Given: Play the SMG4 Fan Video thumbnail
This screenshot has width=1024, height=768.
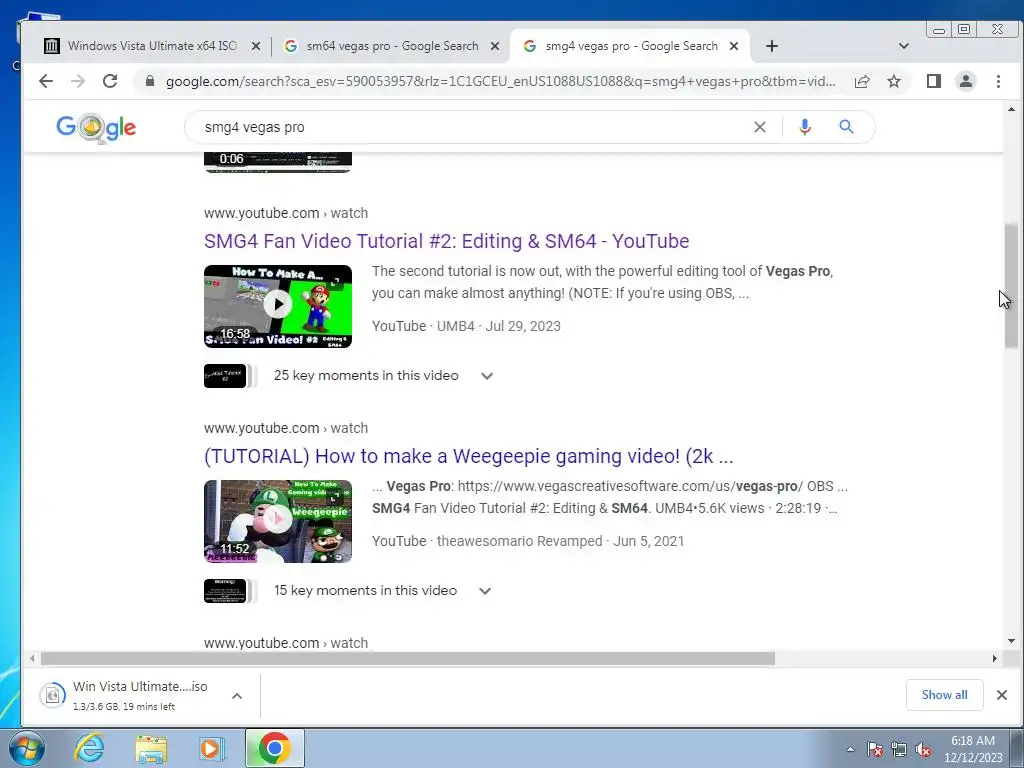Looking at the screenshot, I should click(x=278, y=306).
